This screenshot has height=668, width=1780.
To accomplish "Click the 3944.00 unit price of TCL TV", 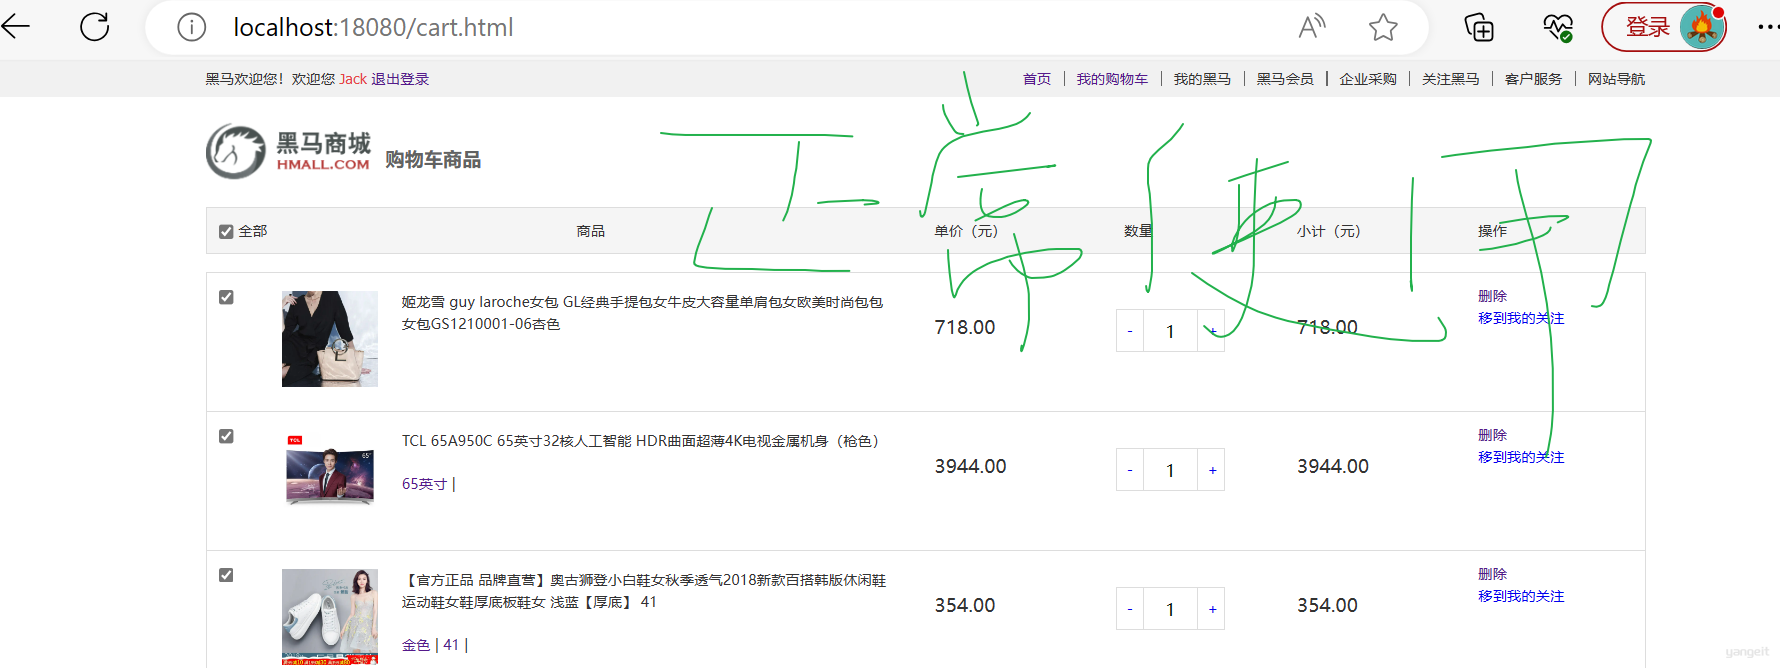I will [x=970, y=466].
